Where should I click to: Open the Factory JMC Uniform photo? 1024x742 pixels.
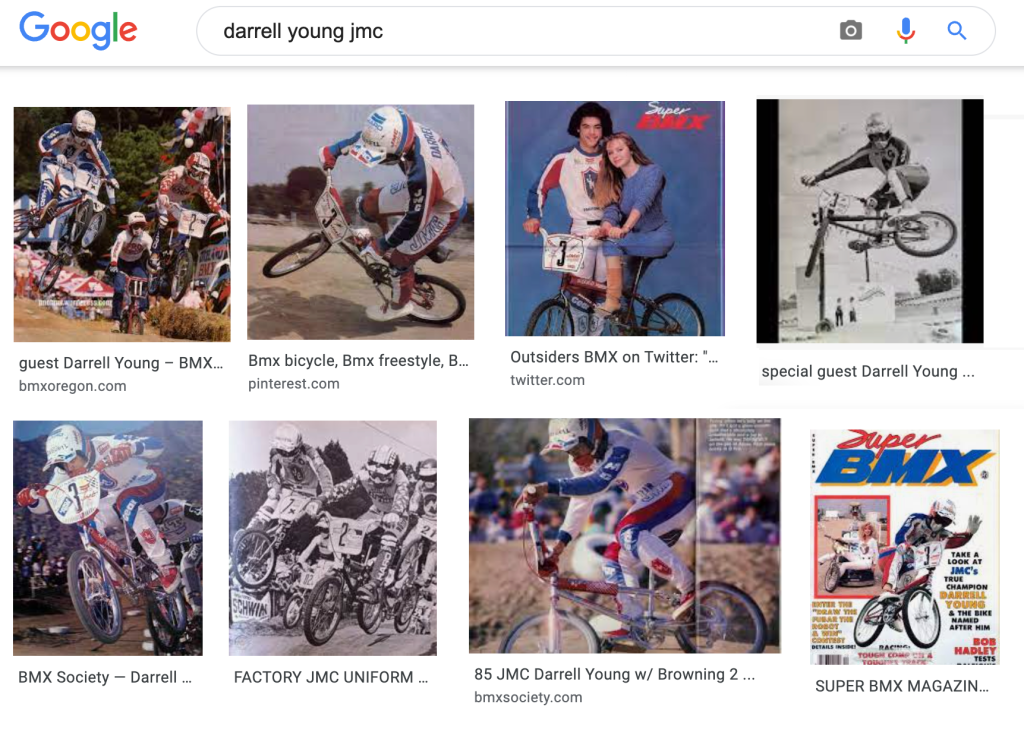point(333,538)
